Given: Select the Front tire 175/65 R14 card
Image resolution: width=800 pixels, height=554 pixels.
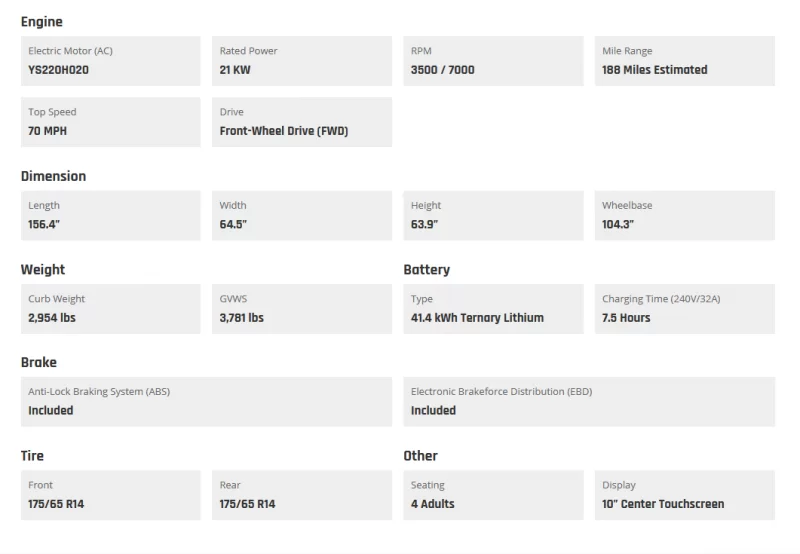Looking at the screenshot, I should (110, 495).
